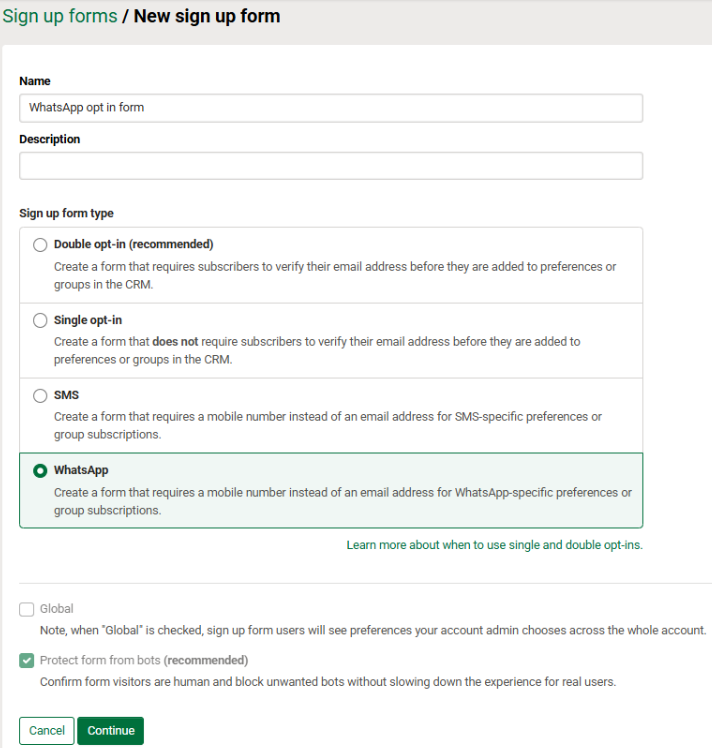Screen dimensions: 712x748
Task: Click the New sign up form heading
Action: (207, 16)
